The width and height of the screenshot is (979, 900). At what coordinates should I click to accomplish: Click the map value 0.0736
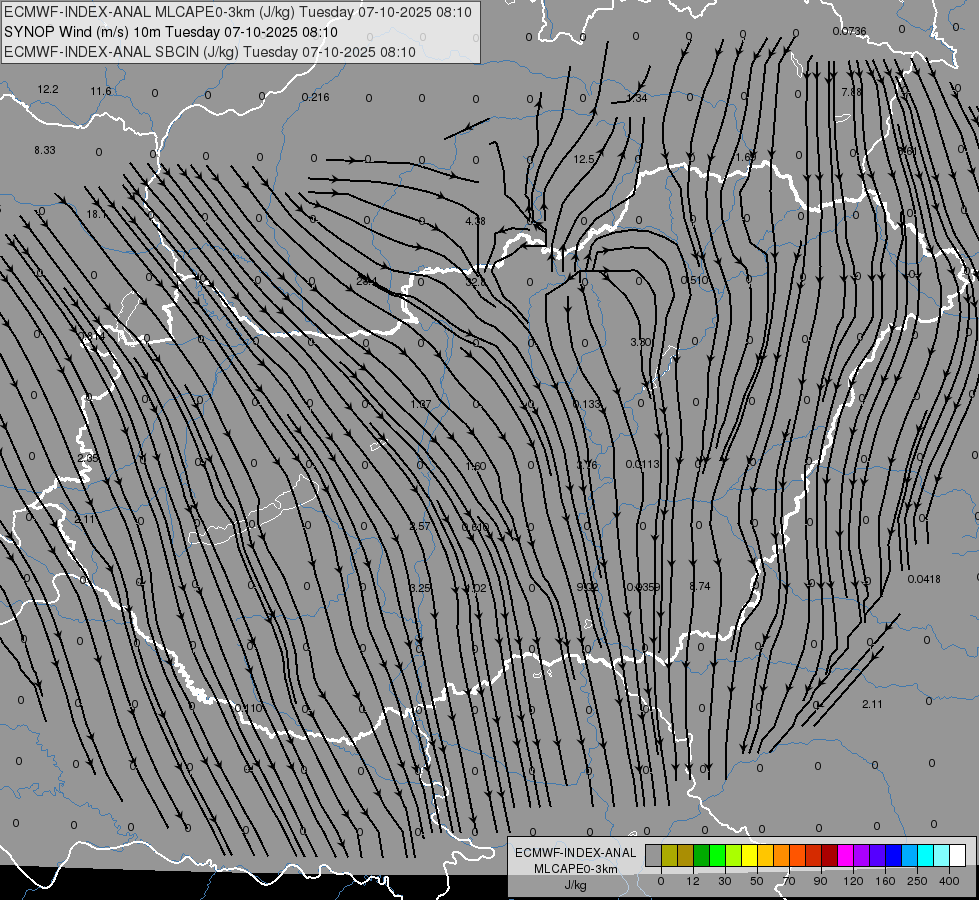coord(849,31)
